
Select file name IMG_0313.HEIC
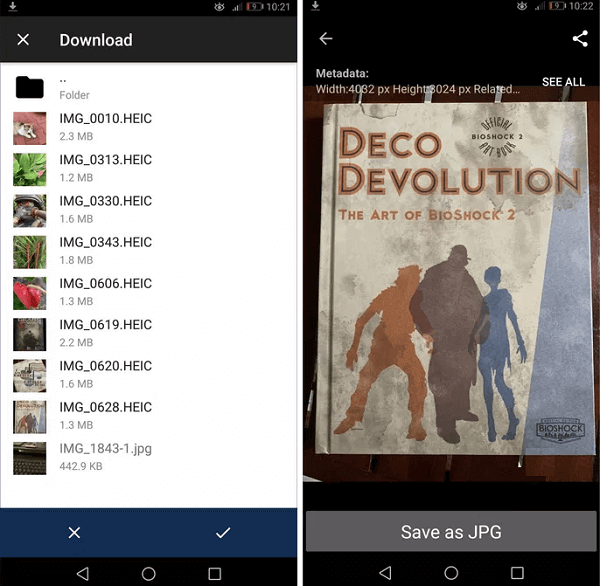[x=106, y=160]
